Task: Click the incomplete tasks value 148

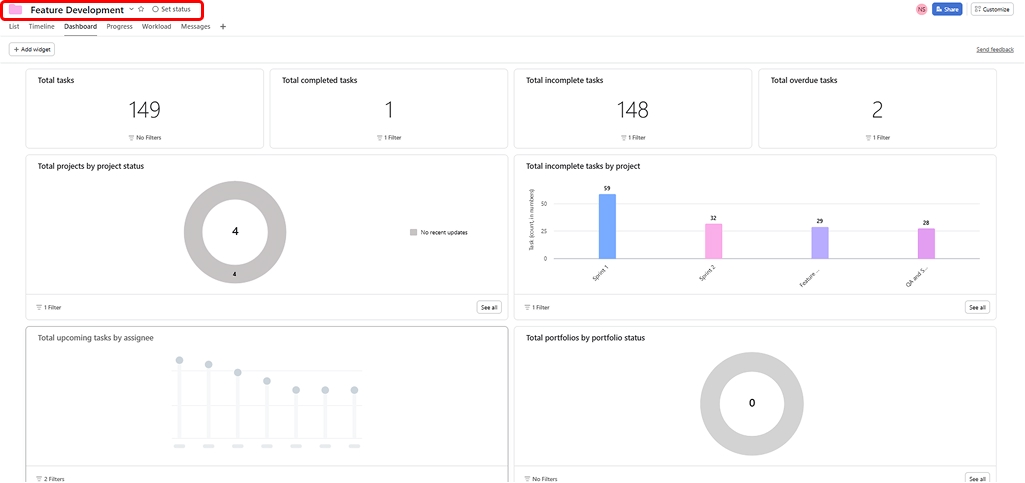Action: point(633,110)
